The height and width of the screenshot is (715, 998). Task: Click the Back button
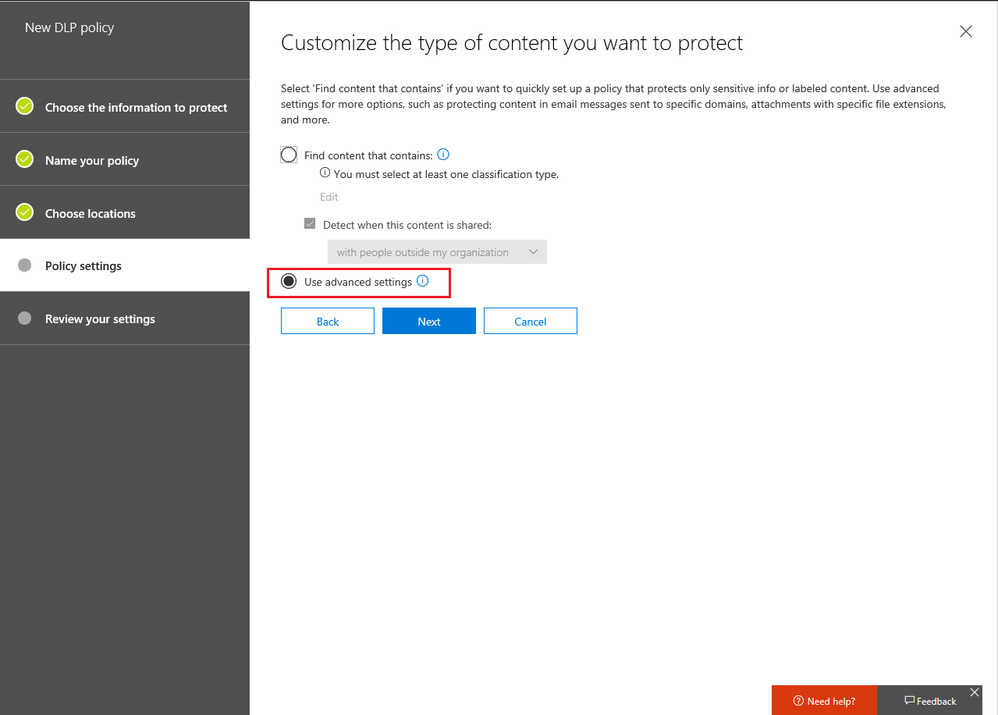(x=328, y=321)
